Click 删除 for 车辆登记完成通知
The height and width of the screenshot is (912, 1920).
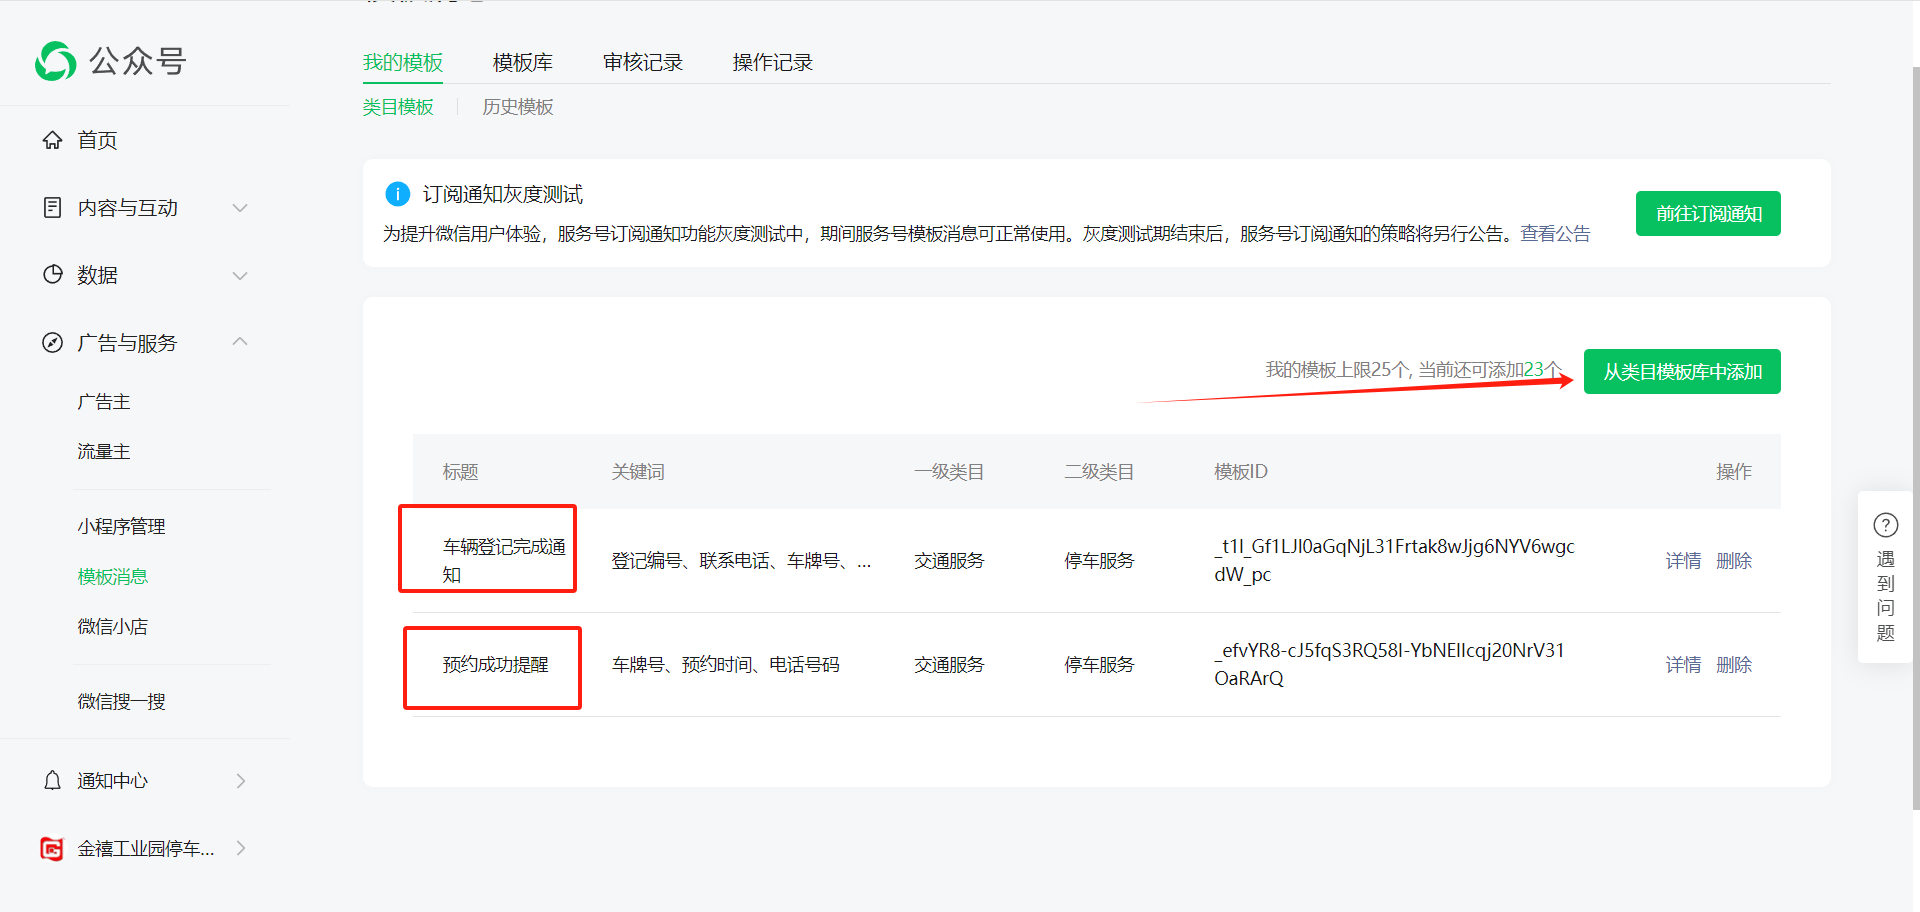[x=1734, y=561]
